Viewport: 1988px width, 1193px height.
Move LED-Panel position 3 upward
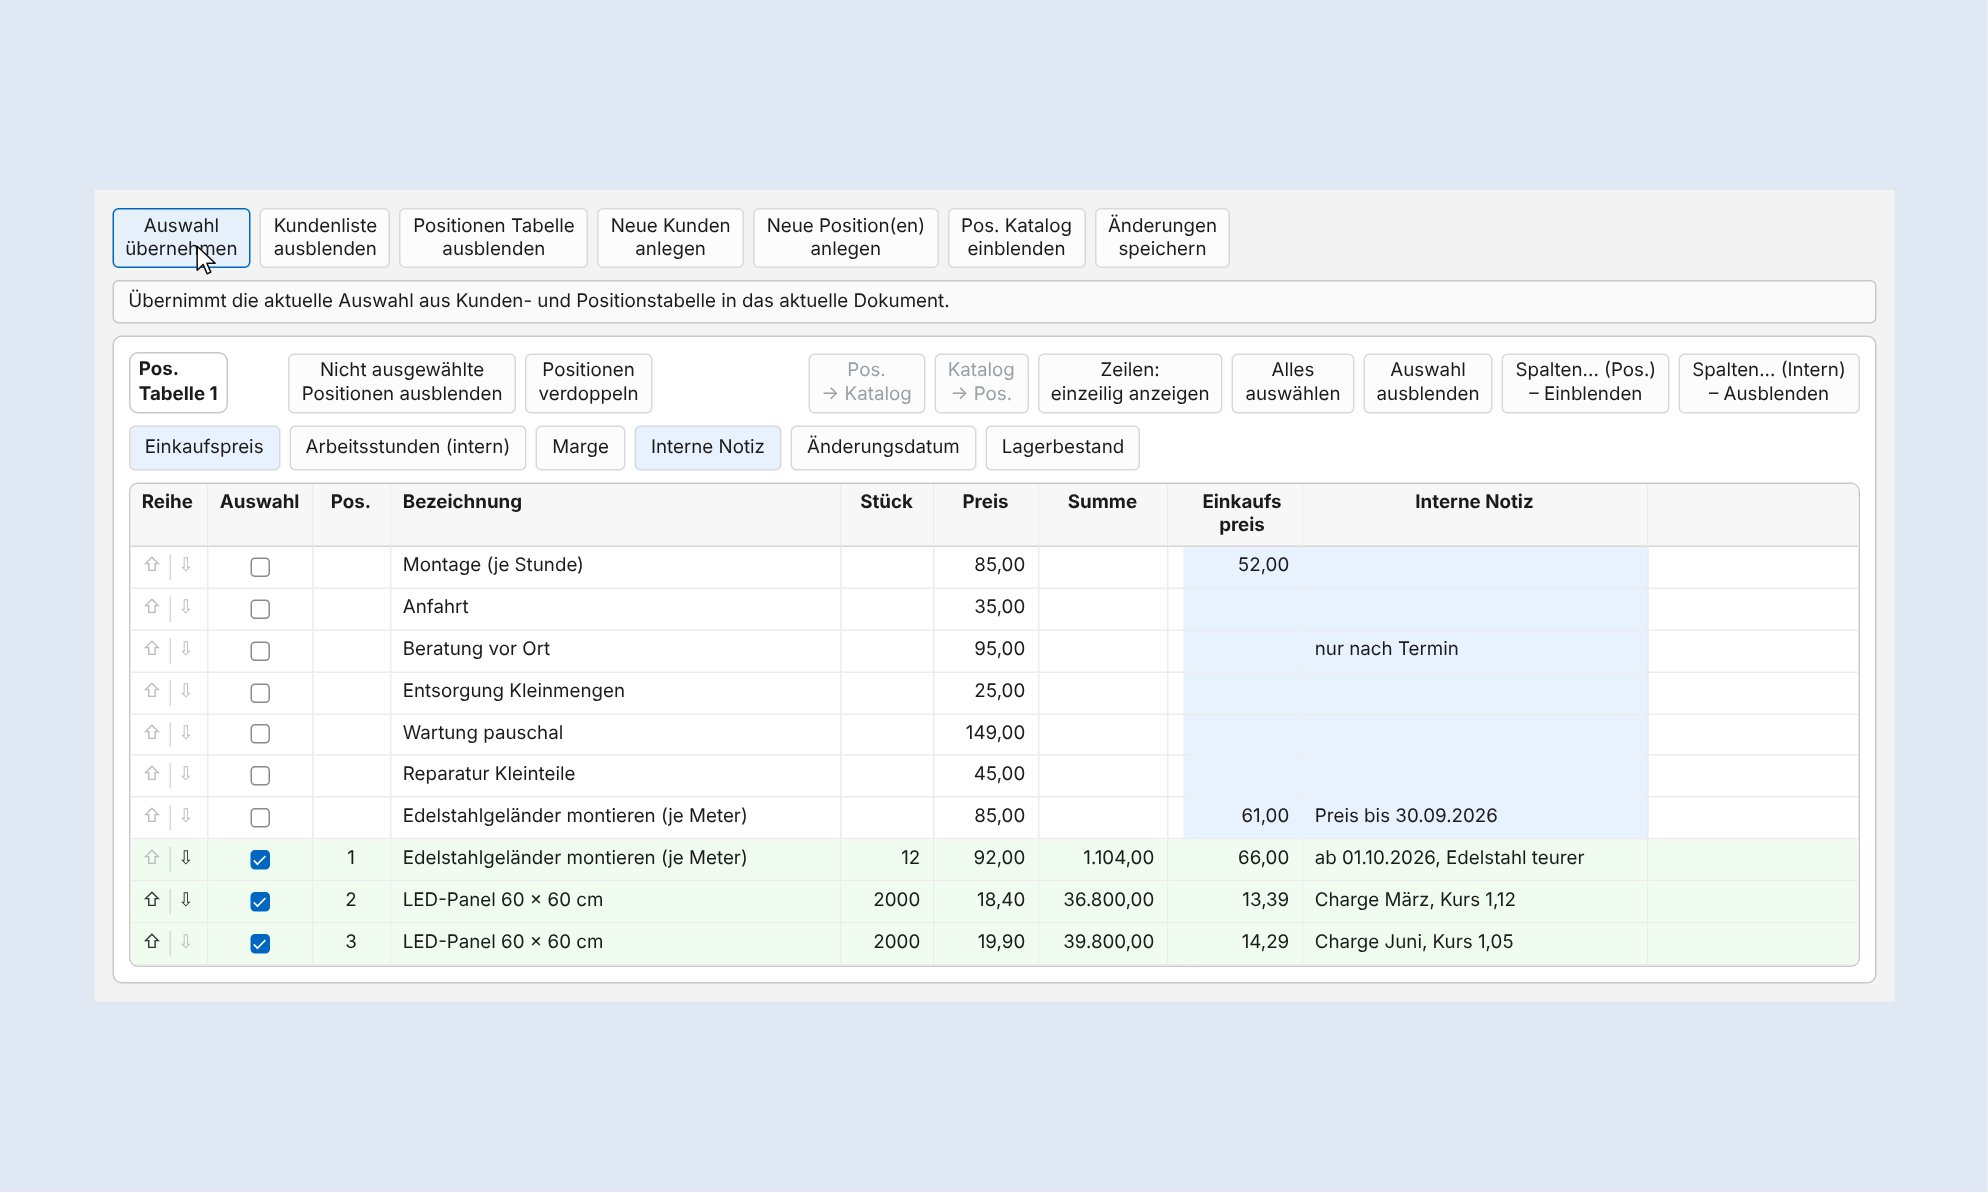coord(152,942)
